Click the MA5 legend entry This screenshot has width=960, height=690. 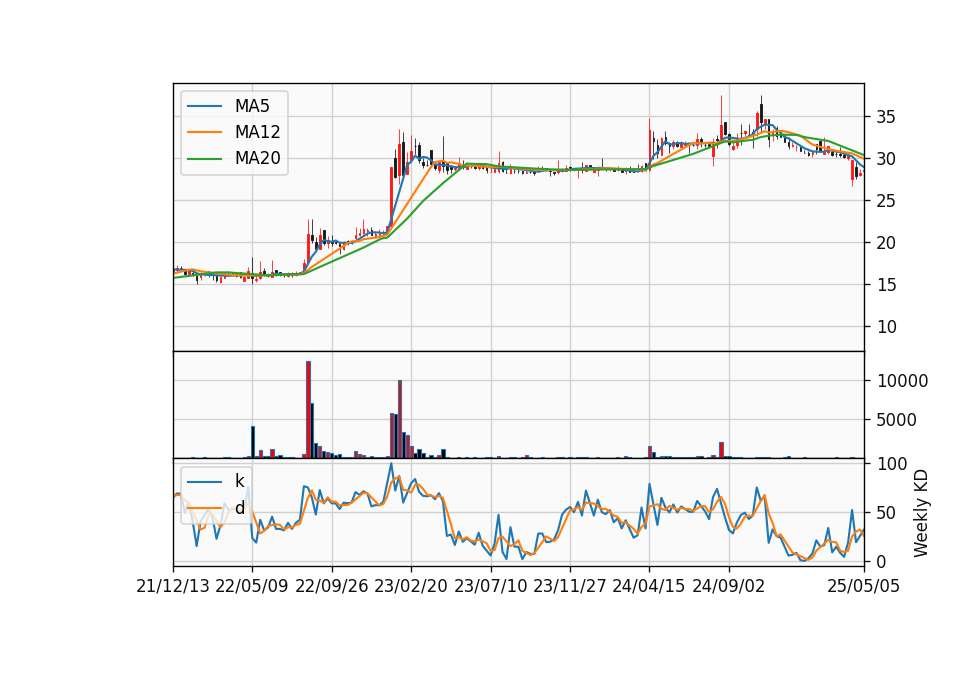[228, 106]
